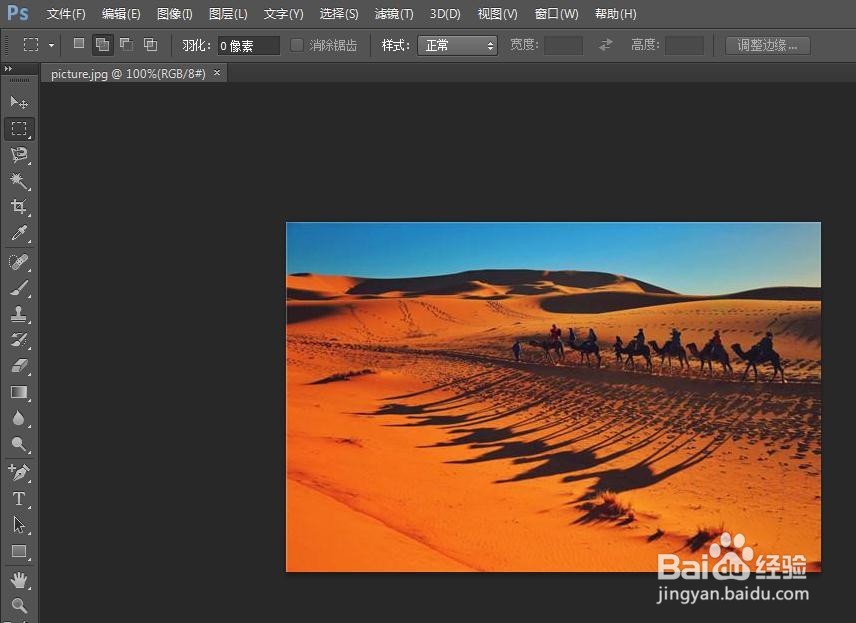Viewport: 856px width, 623px height.
Task: Toggle Add to selection mode
Action: pos(102,44)
